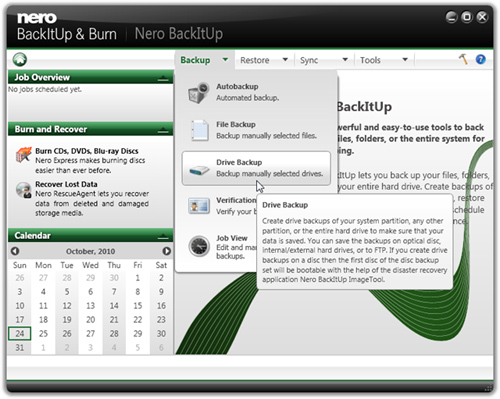
Task: Minimize the Nero window
Action: pyautogui.click(x=451, y=17)
